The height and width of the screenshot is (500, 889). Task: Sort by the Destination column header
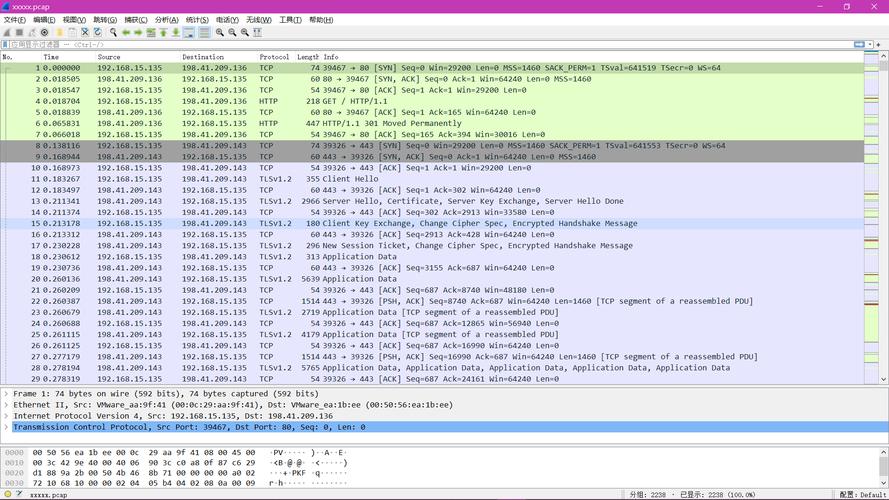[219, 57]
